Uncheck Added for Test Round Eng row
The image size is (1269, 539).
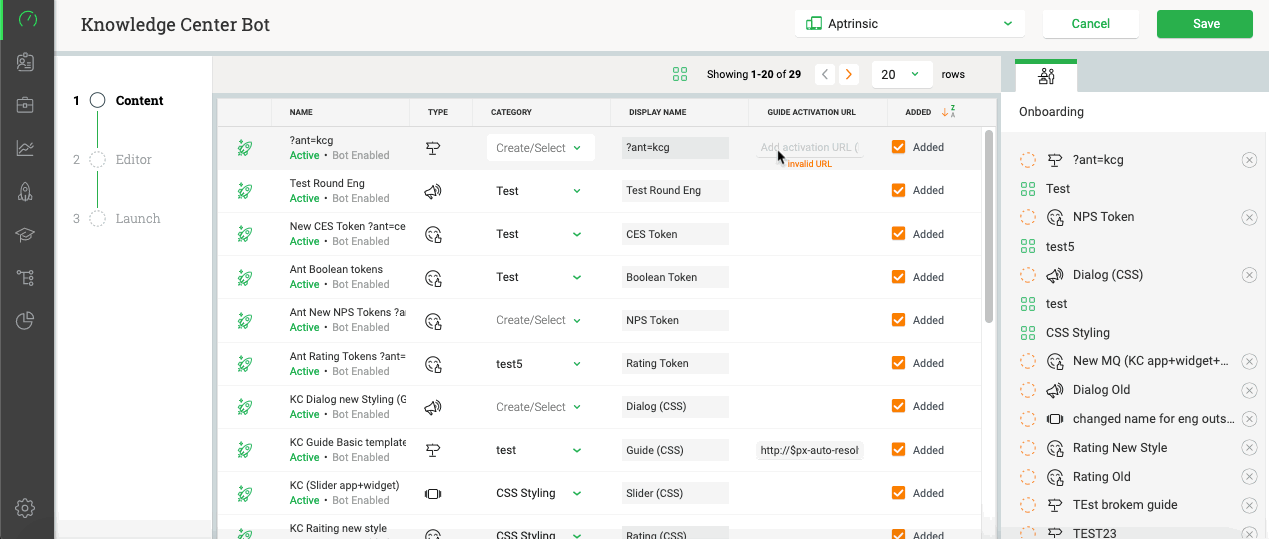pyautogui.click(x=898, y=190)
